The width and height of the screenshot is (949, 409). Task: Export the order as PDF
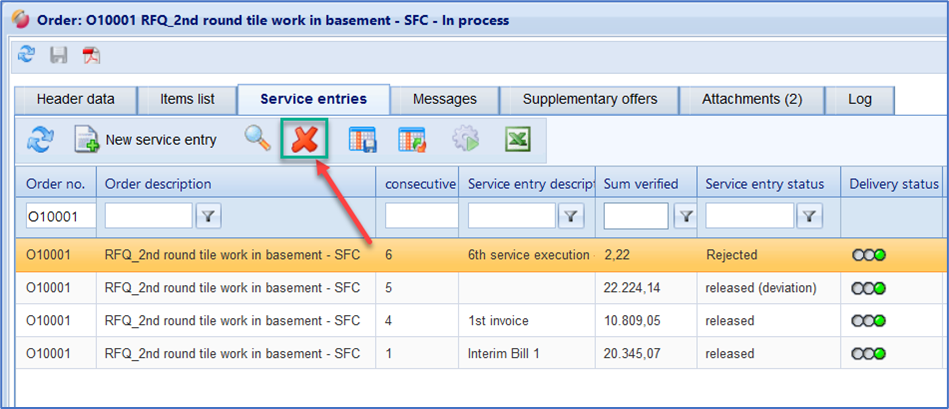pos(91,55)
